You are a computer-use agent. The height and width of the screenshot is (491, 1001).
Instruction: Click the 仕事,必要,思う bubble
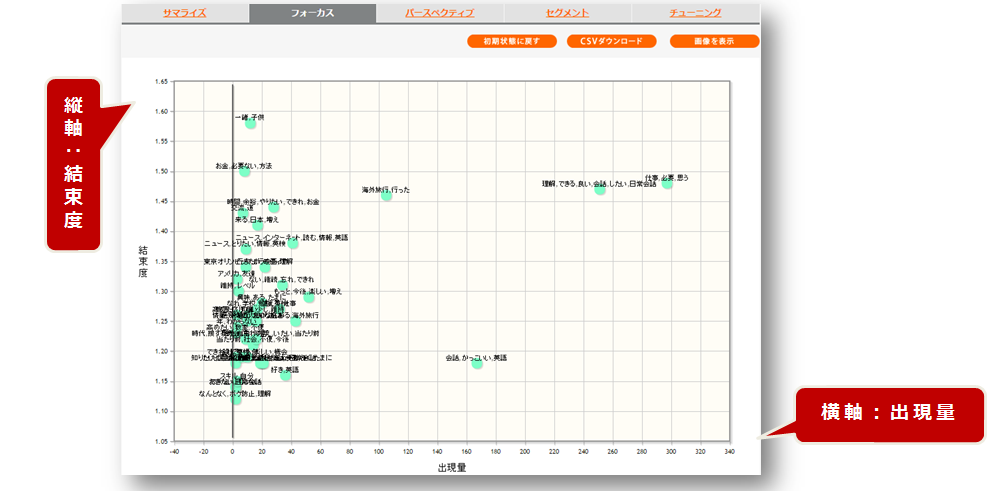click(x=668, y=183)
